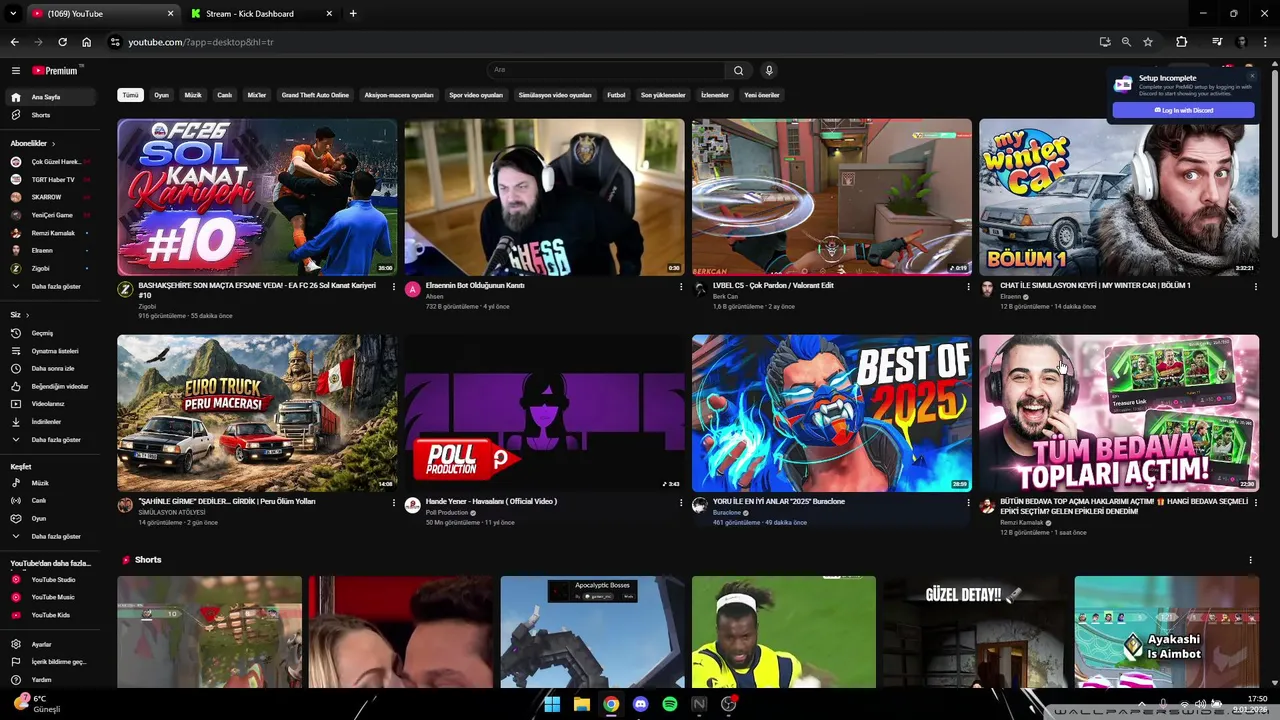Click the YouTube search input field
1280x720 pixels.
(x=606, y=70)
